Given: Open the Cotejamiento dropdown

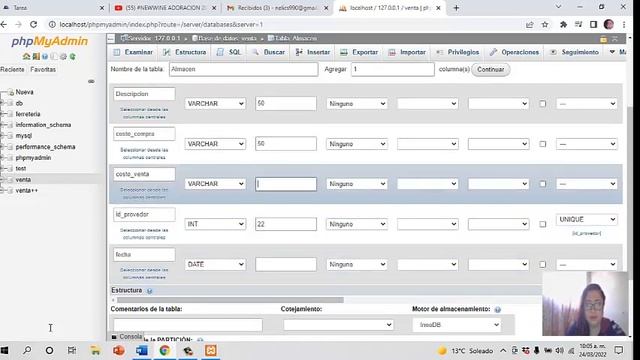Looking at the screenshot, I should (x=338, y=325).
